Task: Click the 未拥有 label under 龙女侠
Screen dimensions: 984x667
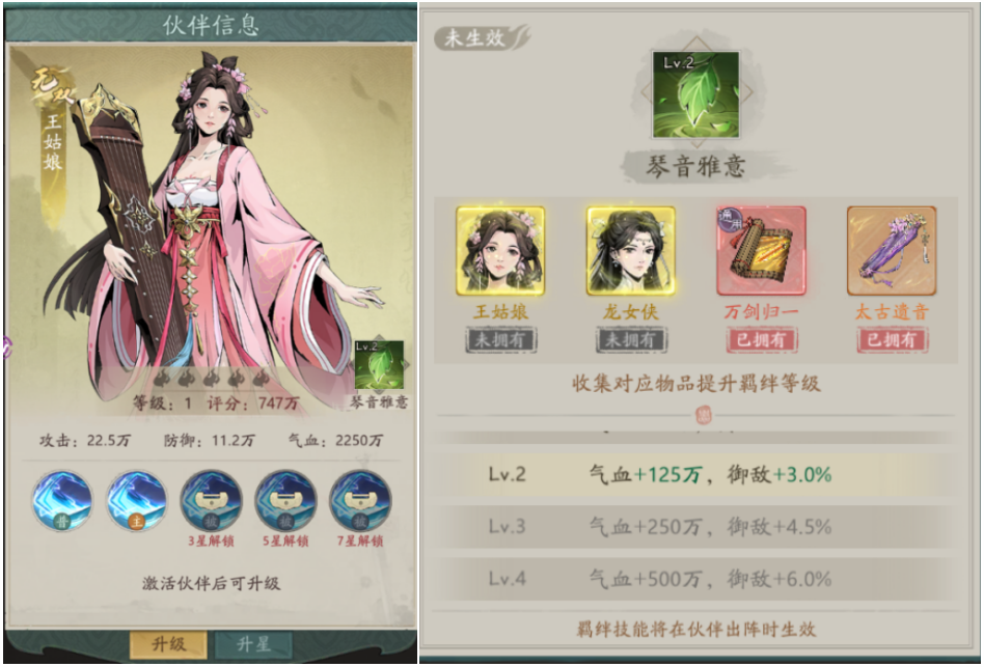Action: point(631,340)
